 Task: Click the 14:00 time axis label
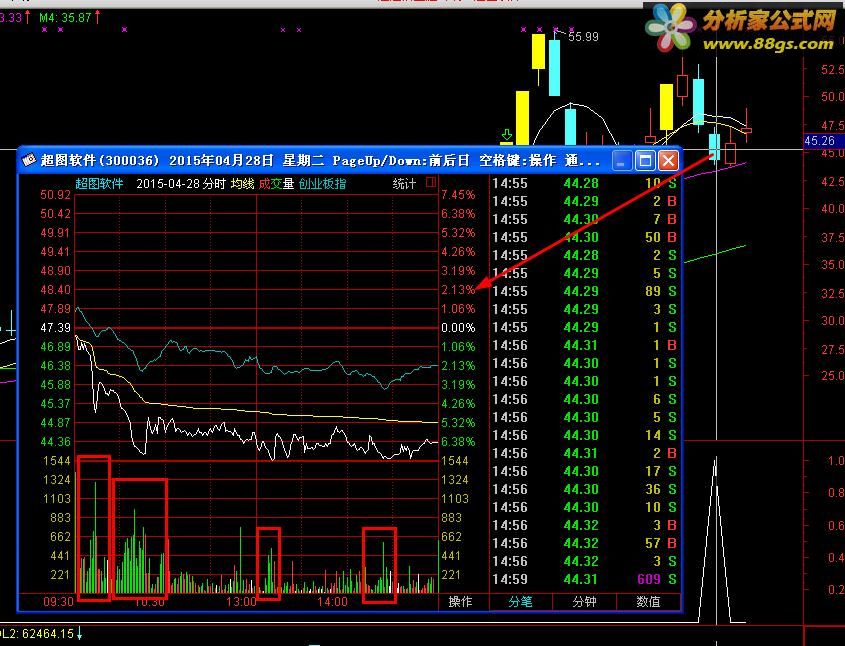pos(333,601)
